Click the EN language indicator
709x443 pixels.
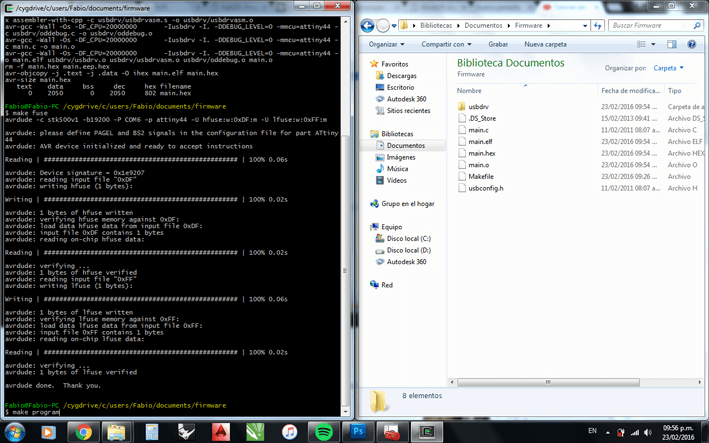coord(592,431)
